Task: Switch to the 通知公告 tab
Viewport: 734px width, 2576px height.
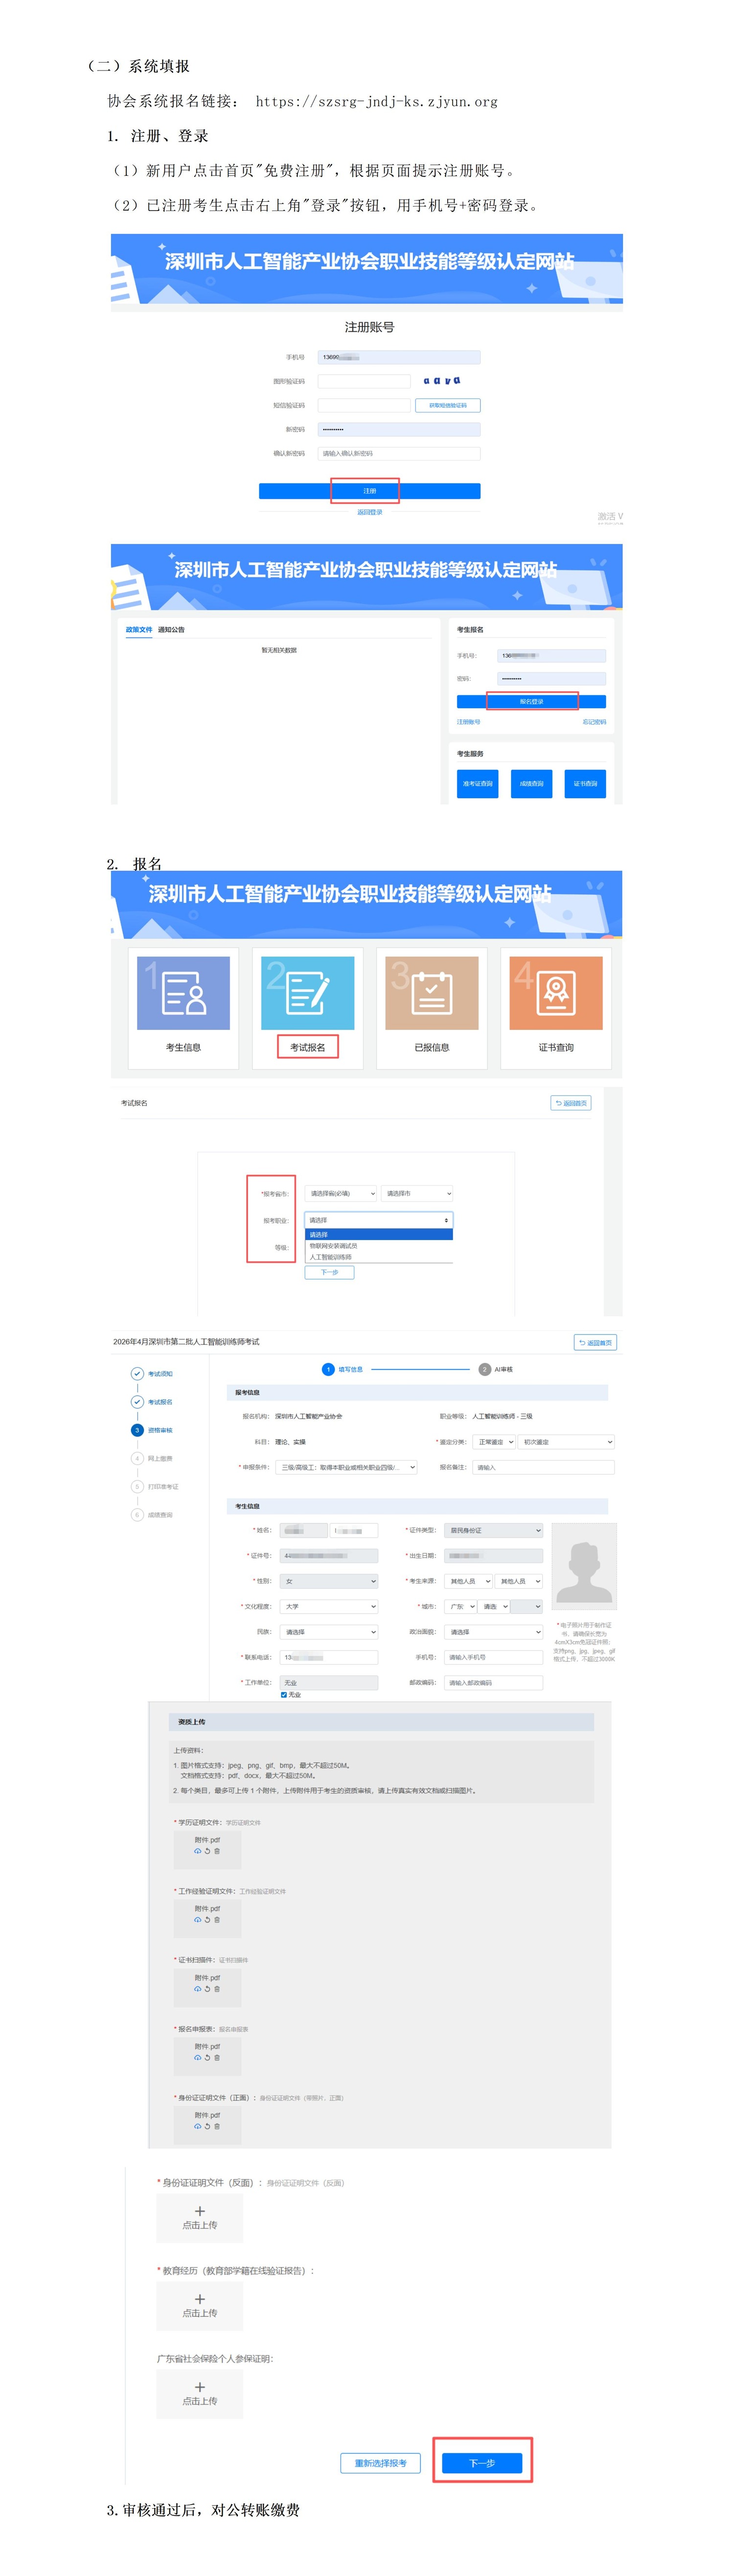Action: (x=171, y=630)
